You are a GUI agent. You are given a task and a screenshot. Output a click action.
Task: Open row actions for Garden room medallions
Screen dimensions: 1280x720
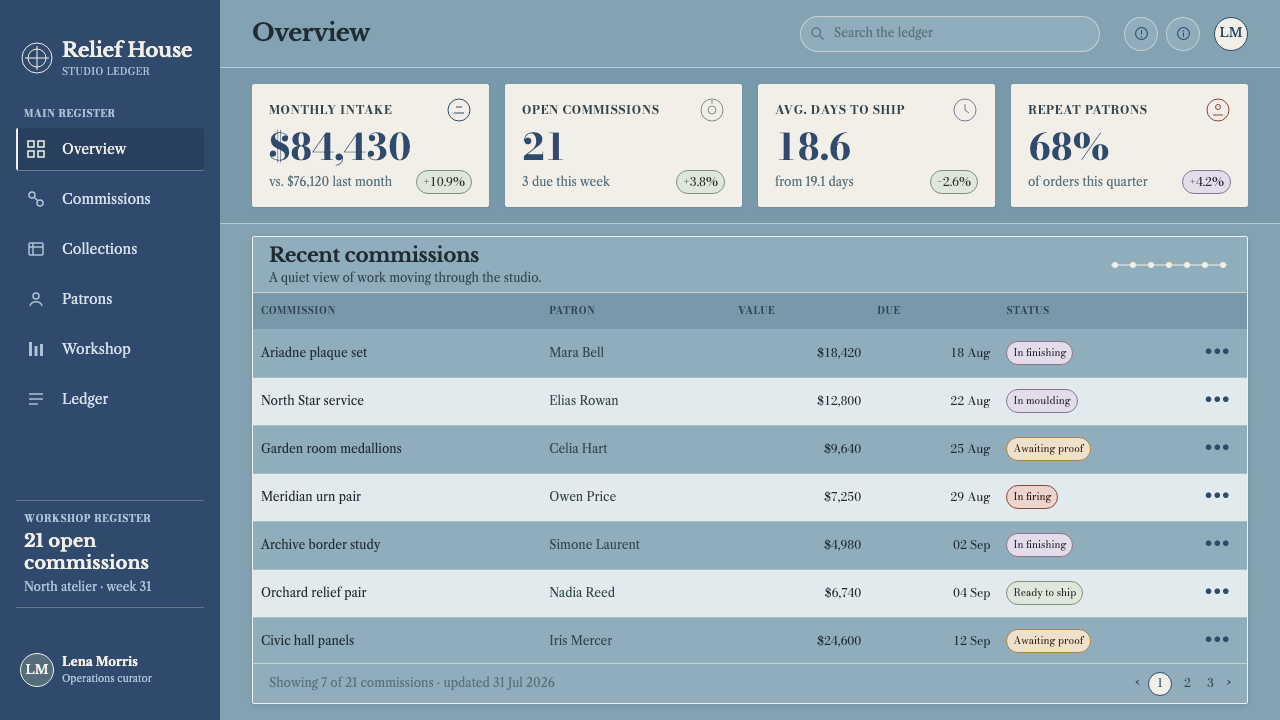[x=1217, y=448]
